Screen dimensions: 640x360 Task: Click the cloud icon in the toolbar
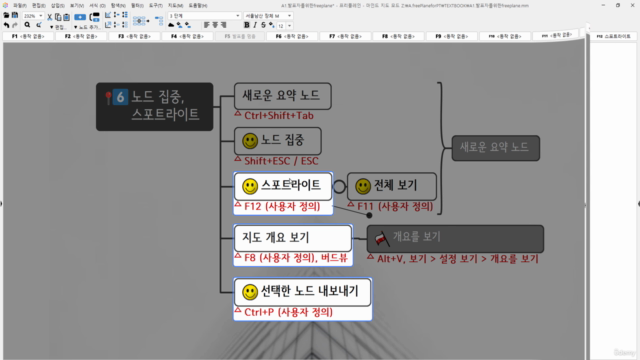tap(171, 25)
